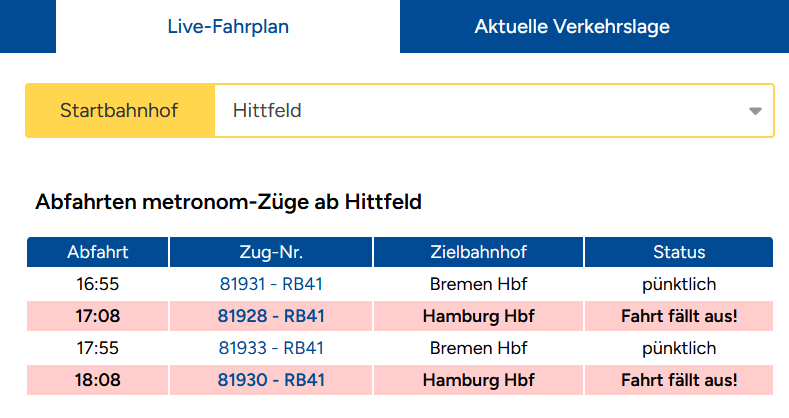This screenshot has height=418, width=789.
Task: Switch to Live-Fahrplan tab
Action: pos(228,26)
